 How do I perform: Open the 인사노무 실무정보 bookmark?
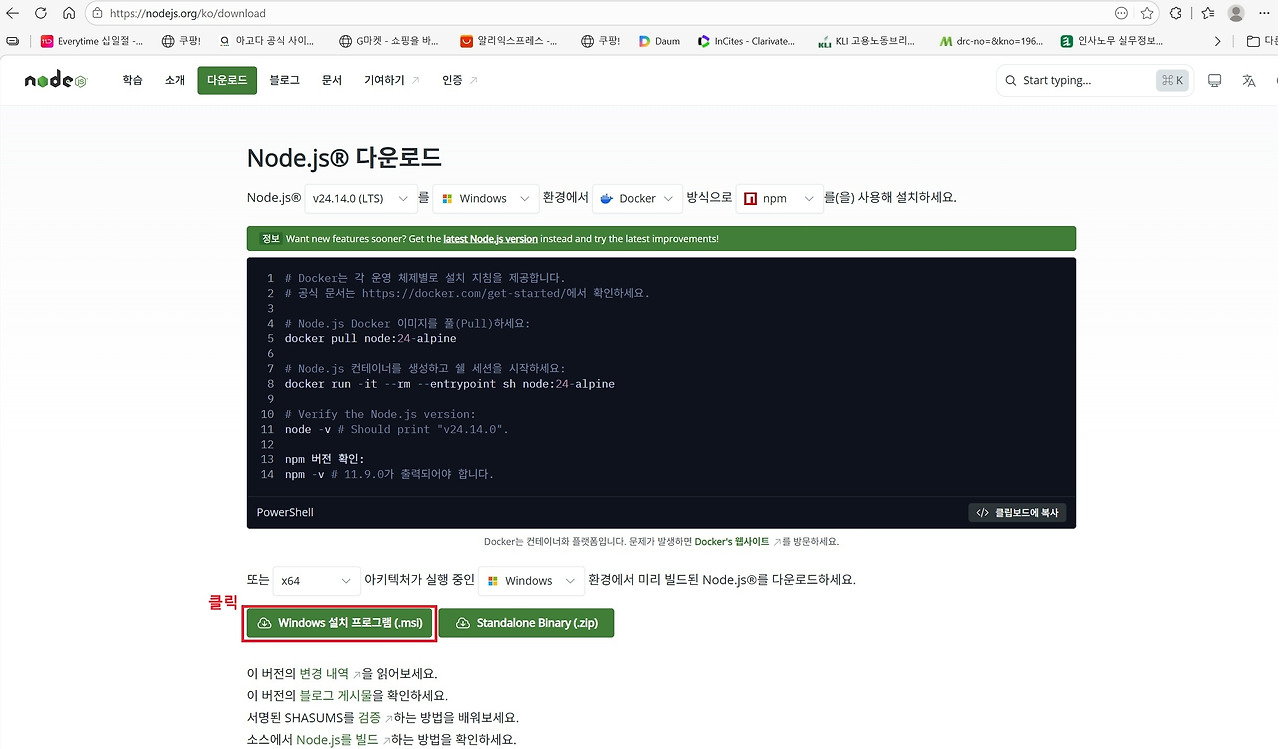[1113, 41]
